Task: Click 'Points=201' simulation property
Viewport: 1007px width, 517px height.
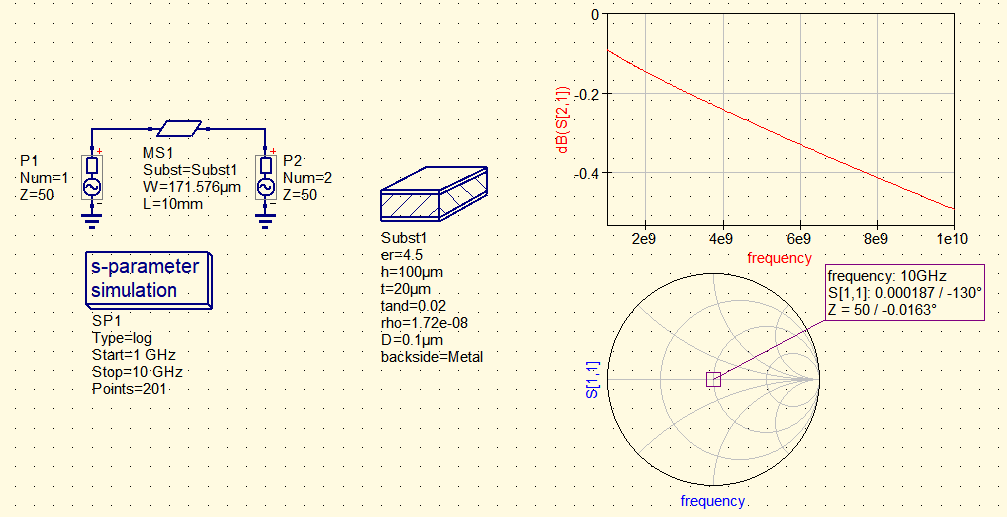Action: click(129, 389)
